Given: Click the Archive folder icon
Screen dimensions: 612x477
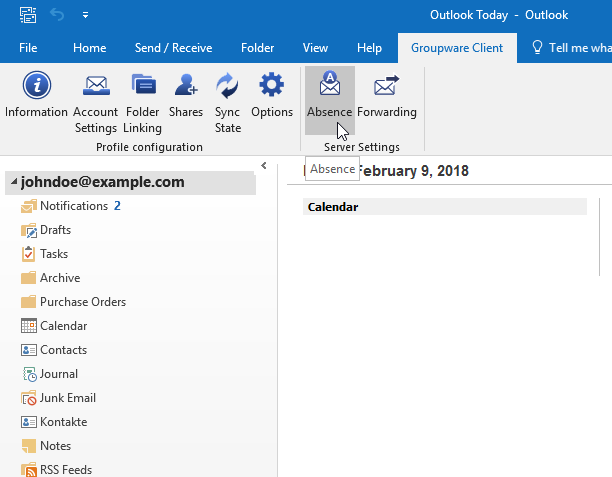Looking at the screenshot, I should [28, 278].
